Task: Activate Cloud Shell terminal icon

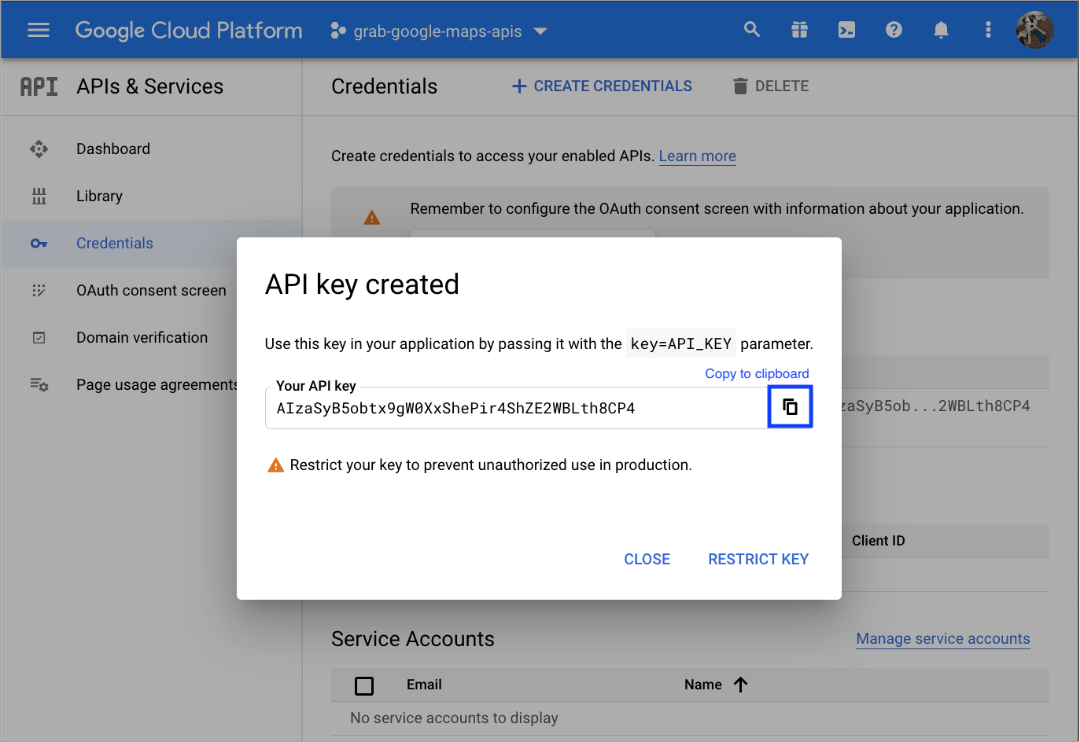Action: pyautogui.click(x=847, y=30)
